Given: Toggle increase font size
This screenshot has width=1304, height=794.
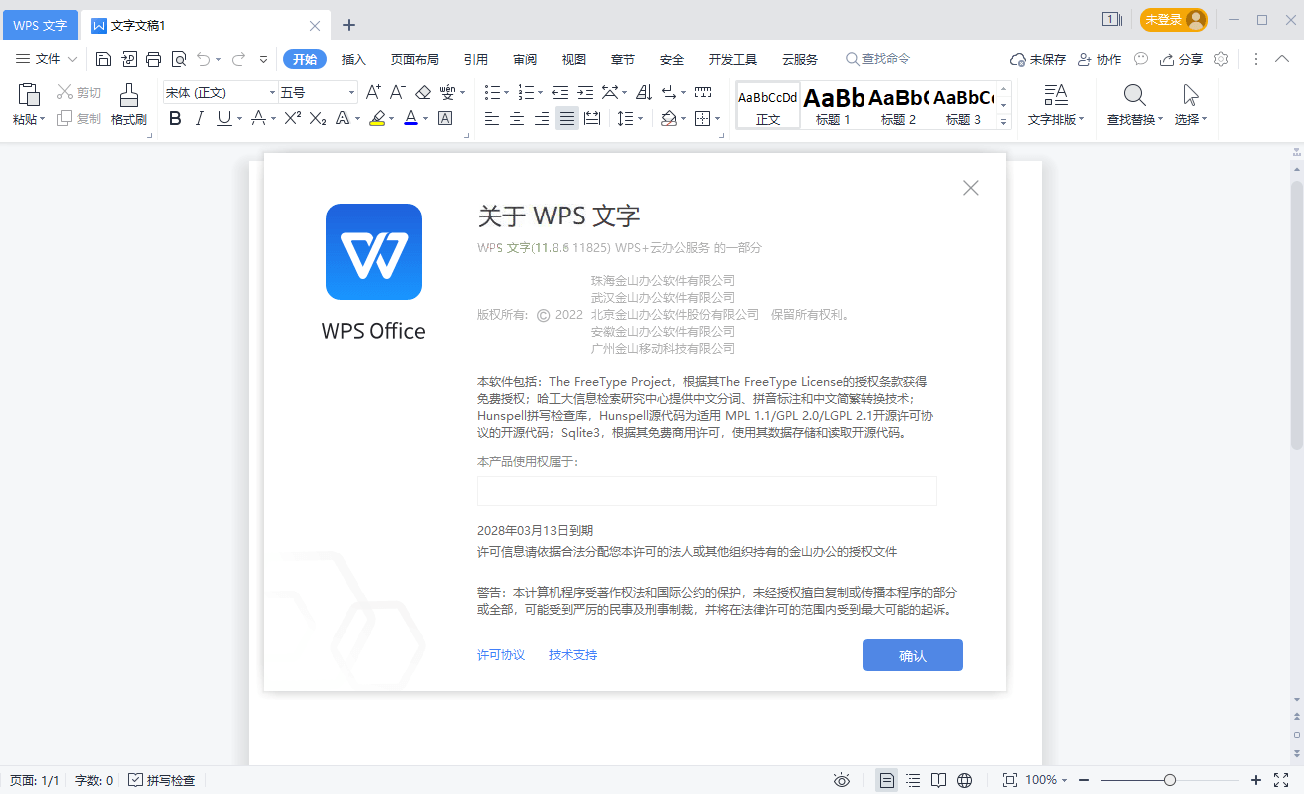Looking at the screenshot, I should (371, 90).
